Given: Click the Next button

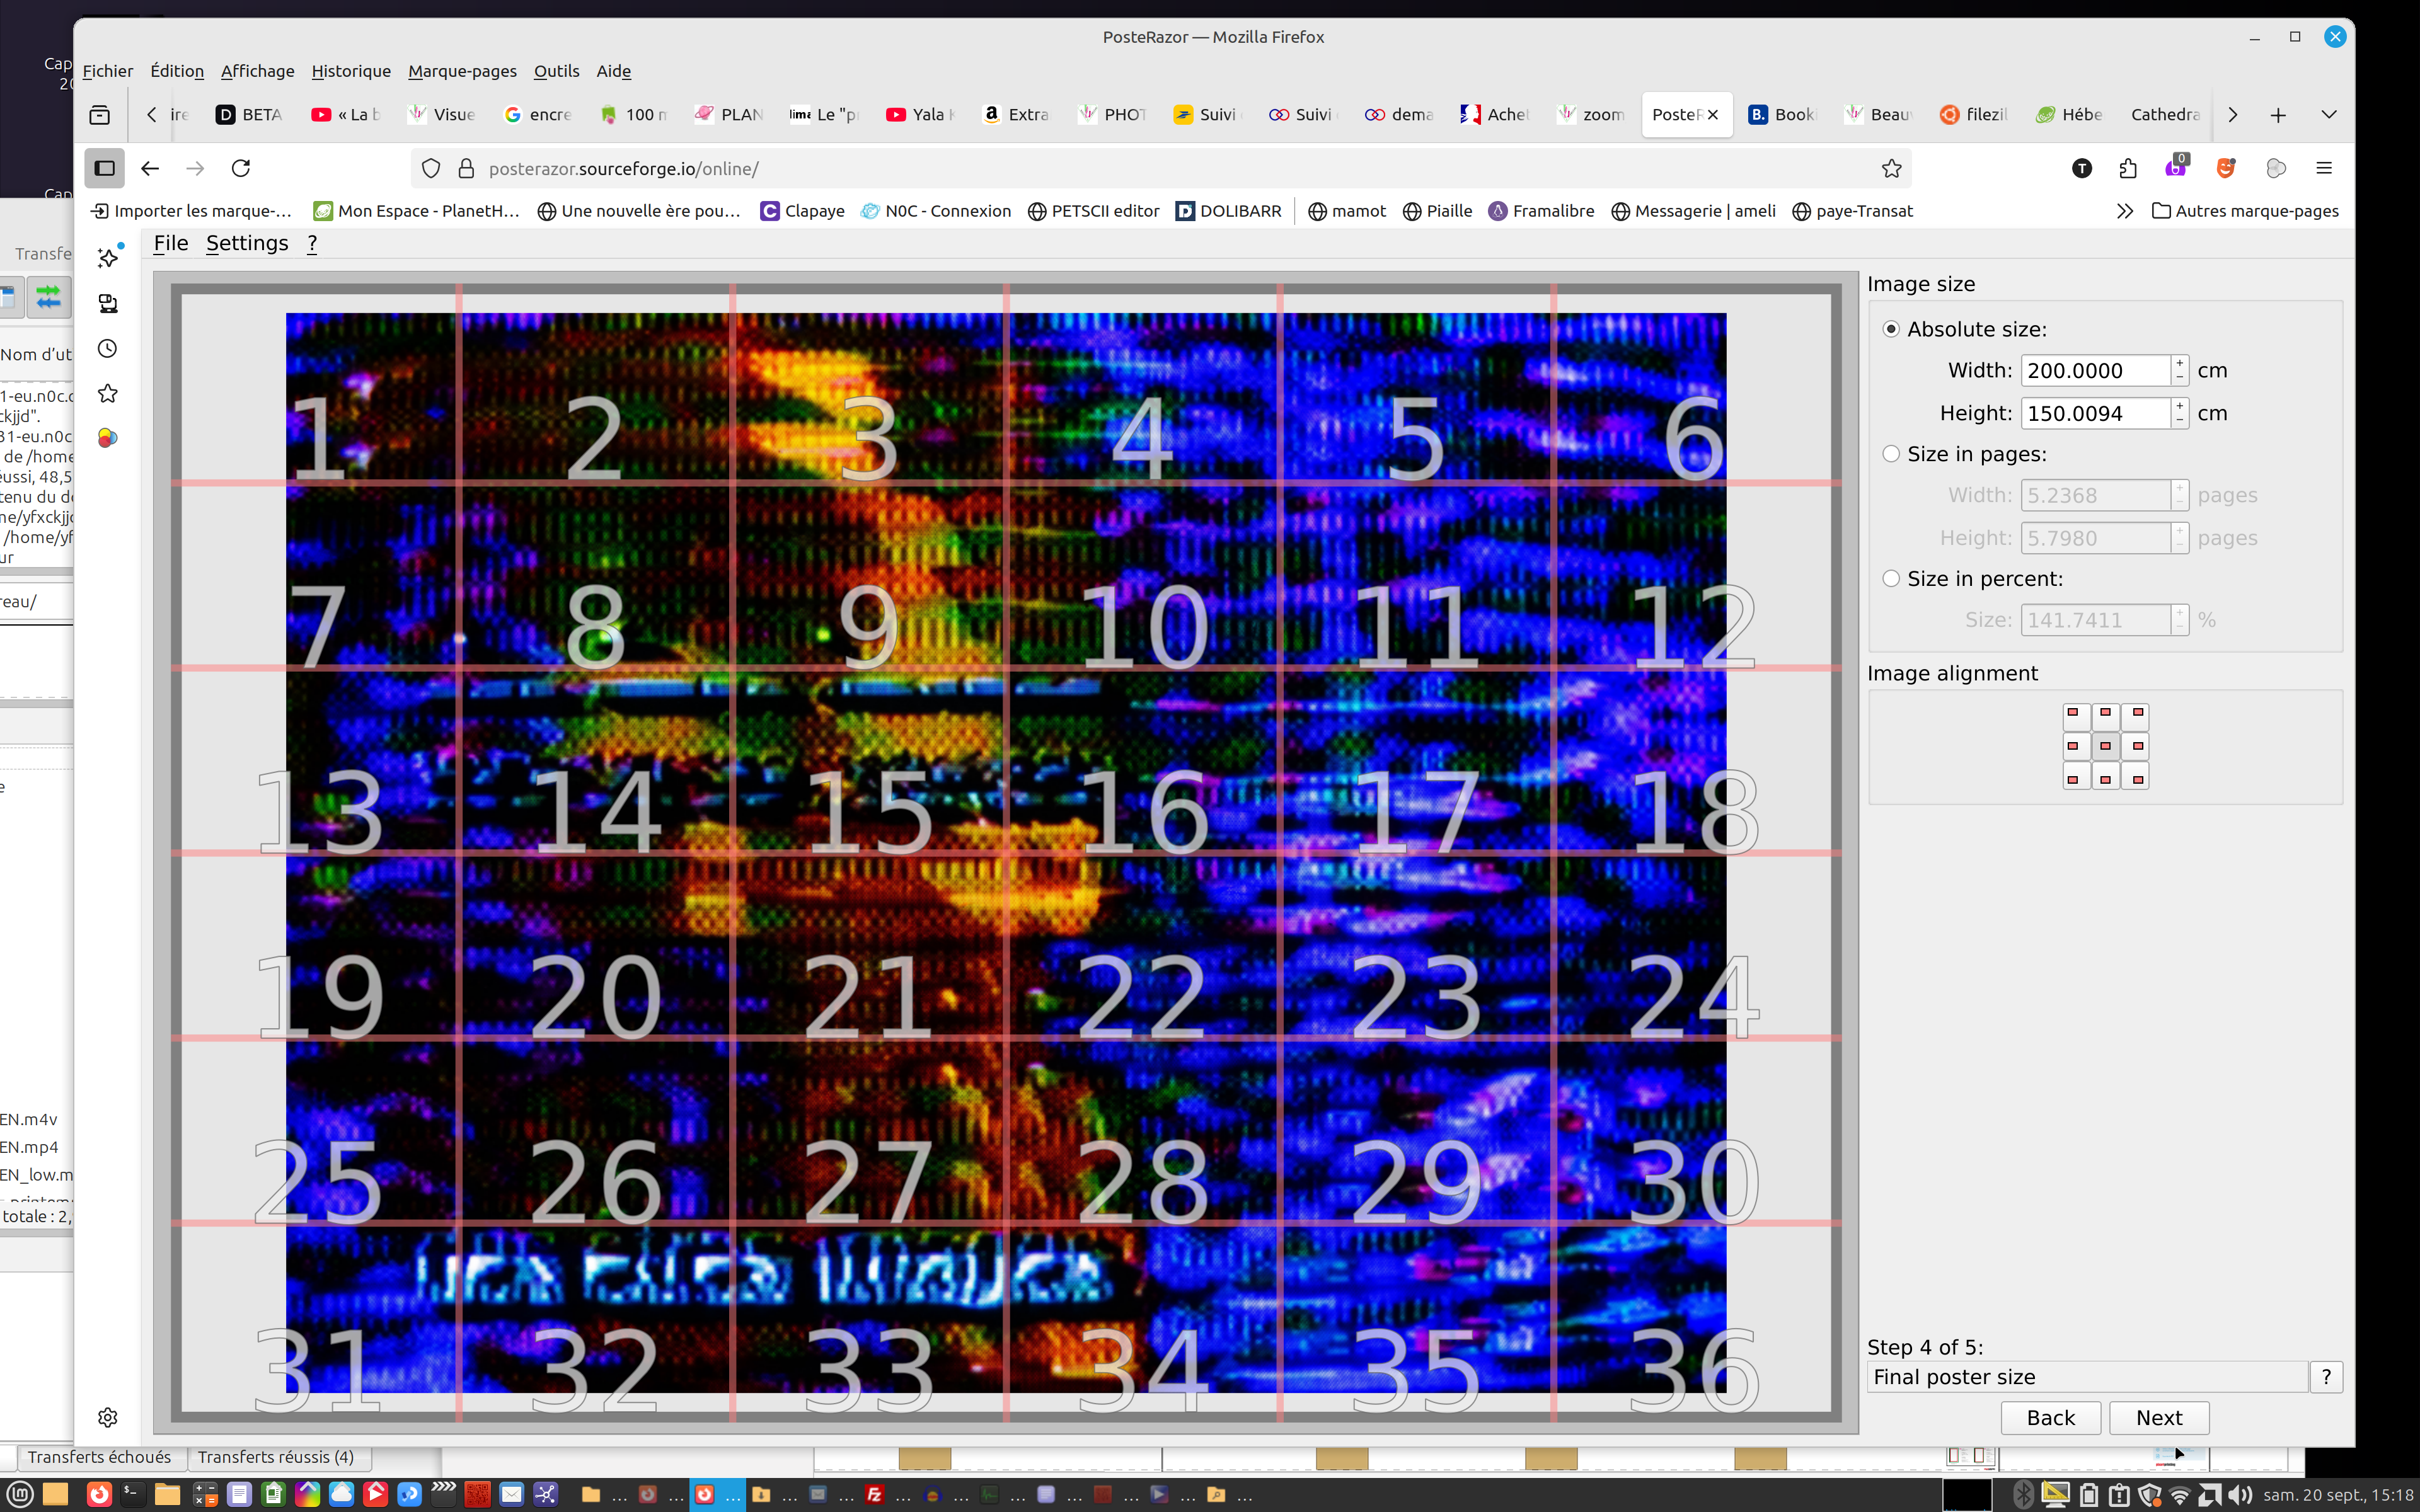Looking at the screenshot, I should [x=2159, y=1417].
